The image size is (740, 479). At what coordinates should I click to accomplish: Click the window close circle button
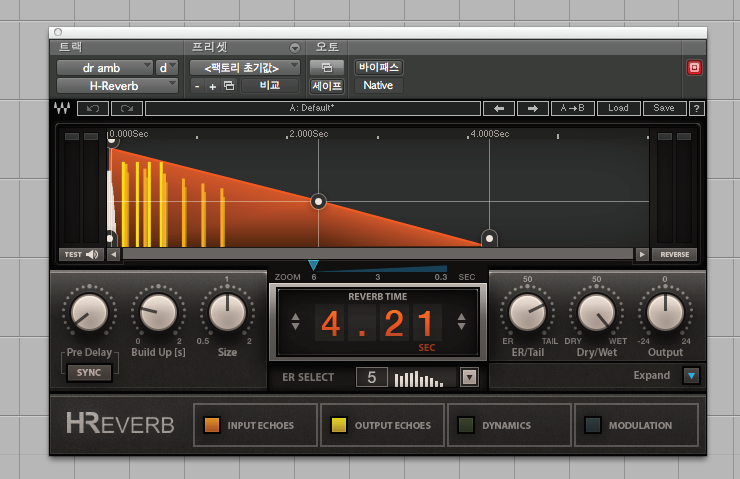pyautogui.click(x=58, y=32)
